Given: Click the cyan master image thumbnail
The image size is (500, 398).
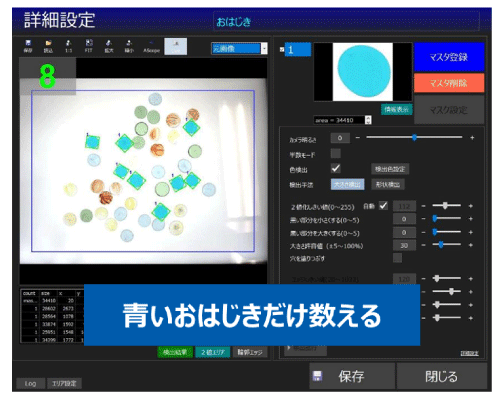Looking at the screenshot, I should point(363,72).
